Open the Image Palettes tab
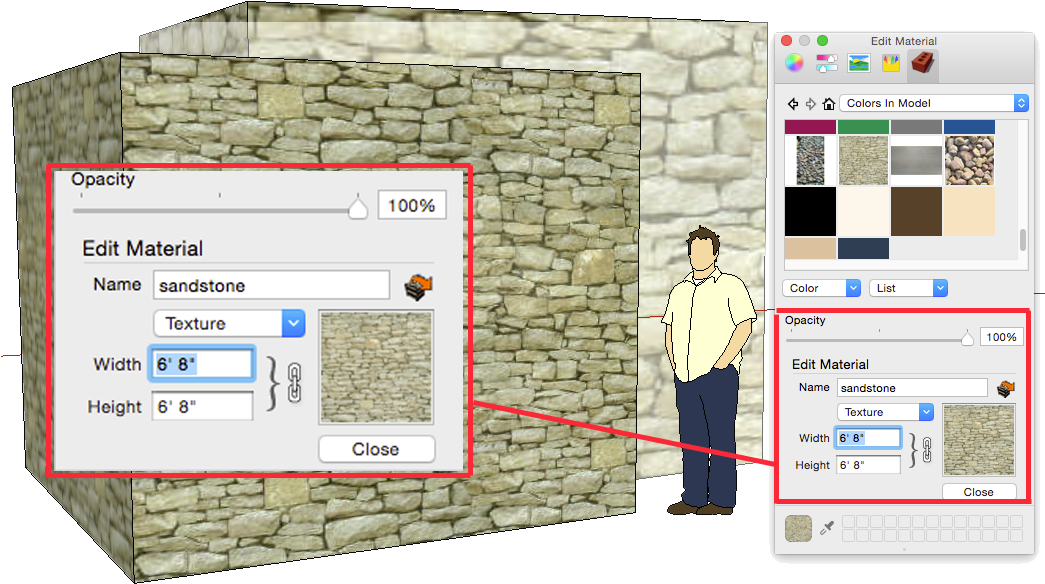The width and height of the screenshot is (1045, 584). 858,64
